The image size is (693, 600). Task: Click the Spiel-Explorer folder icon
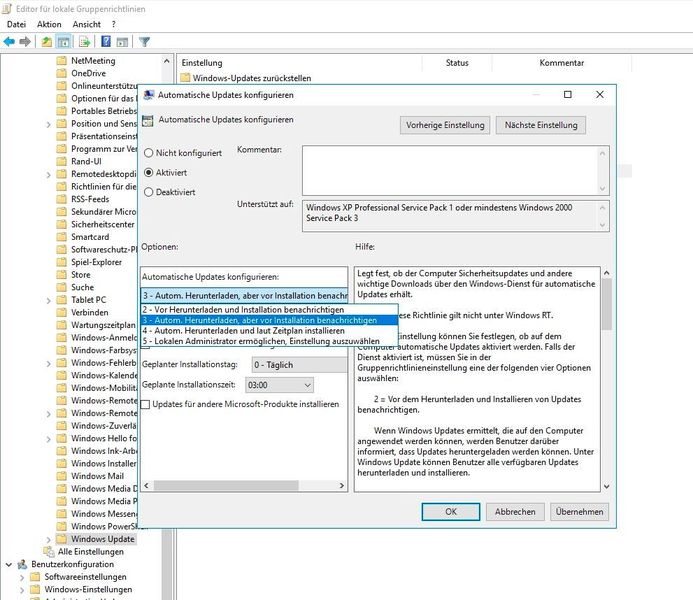pyautogui.click(x=61, y=262)
